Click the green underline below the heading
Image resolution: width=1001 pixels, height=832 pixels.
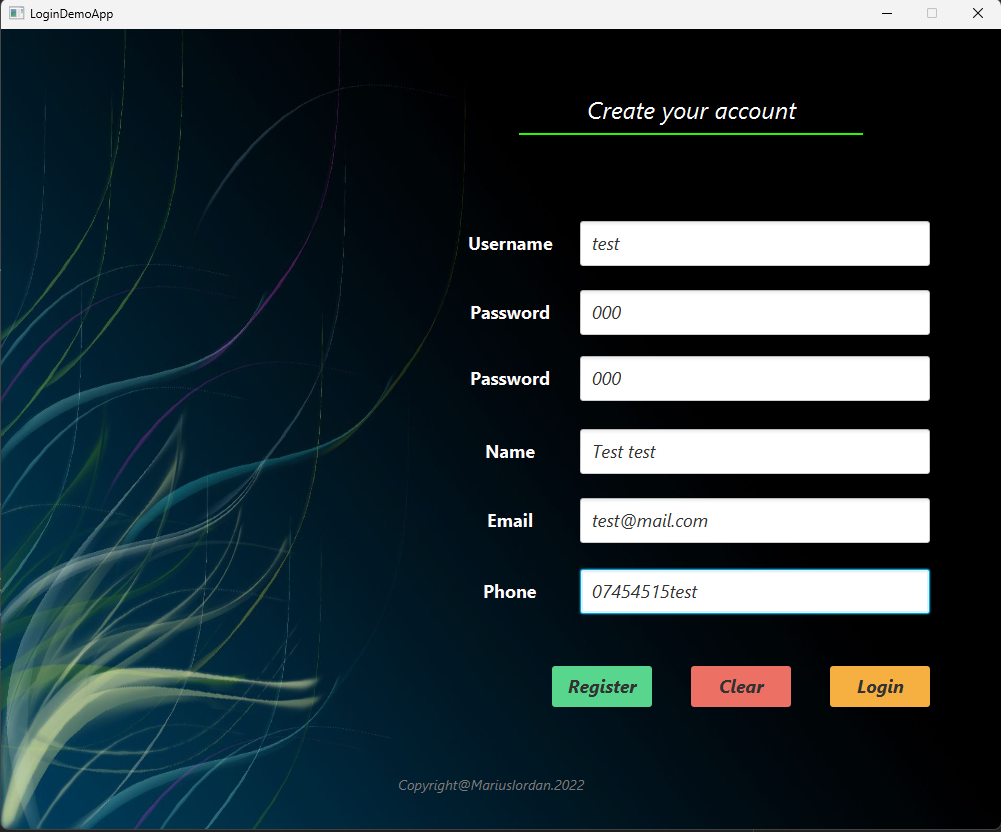(691, 133)
